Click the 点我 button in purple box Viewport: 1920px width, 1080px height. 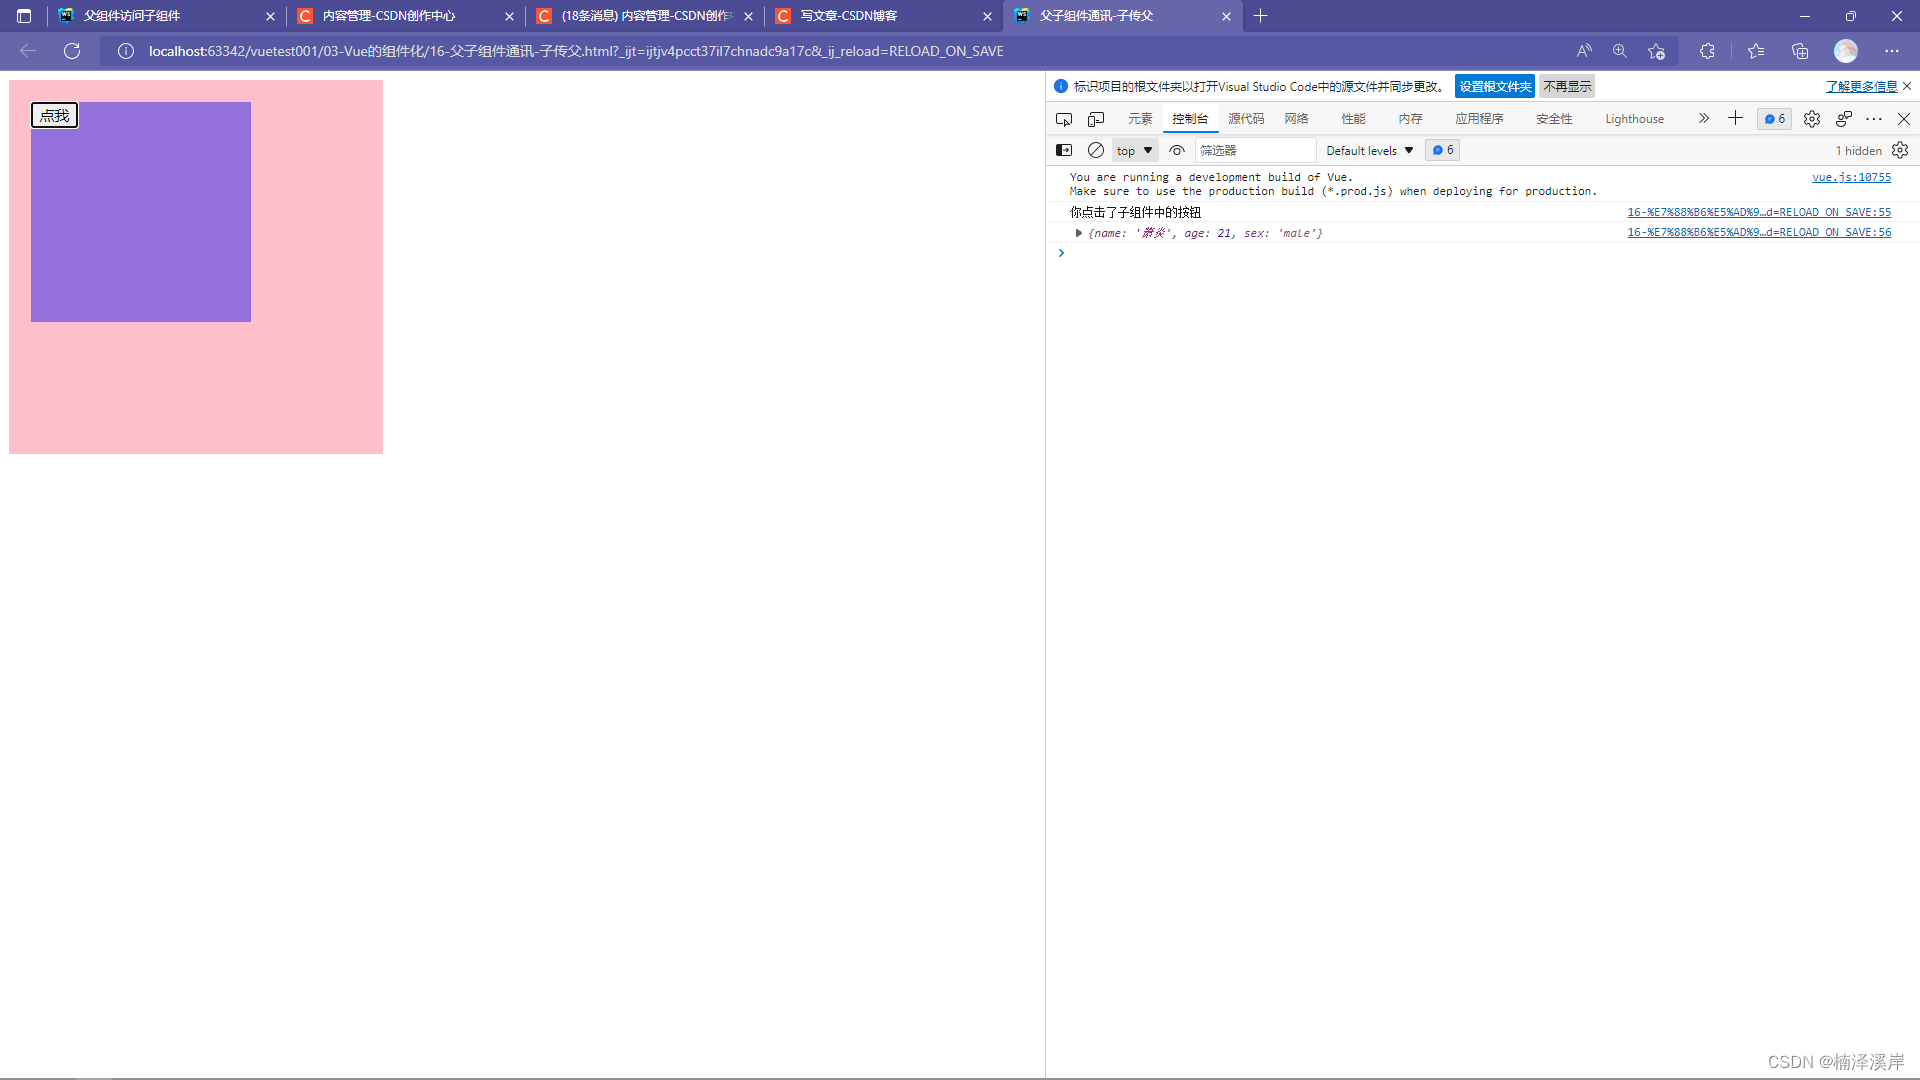tap(54, 116)
